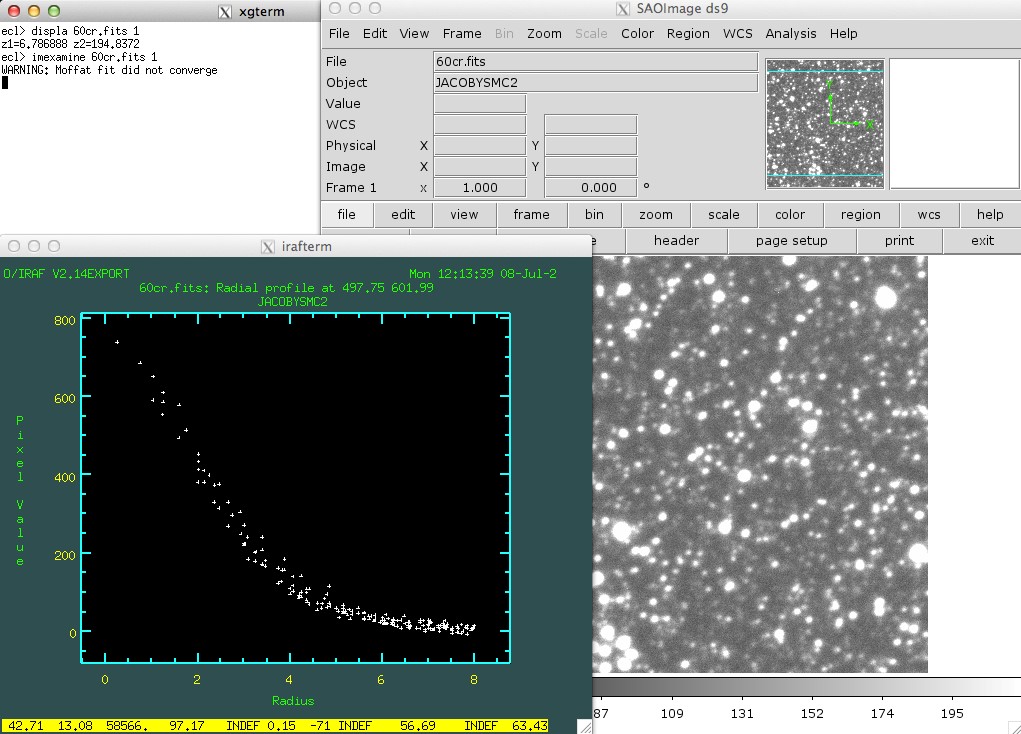Click the 'region' button in ds9 buttonbar

(x=860, y=214)
